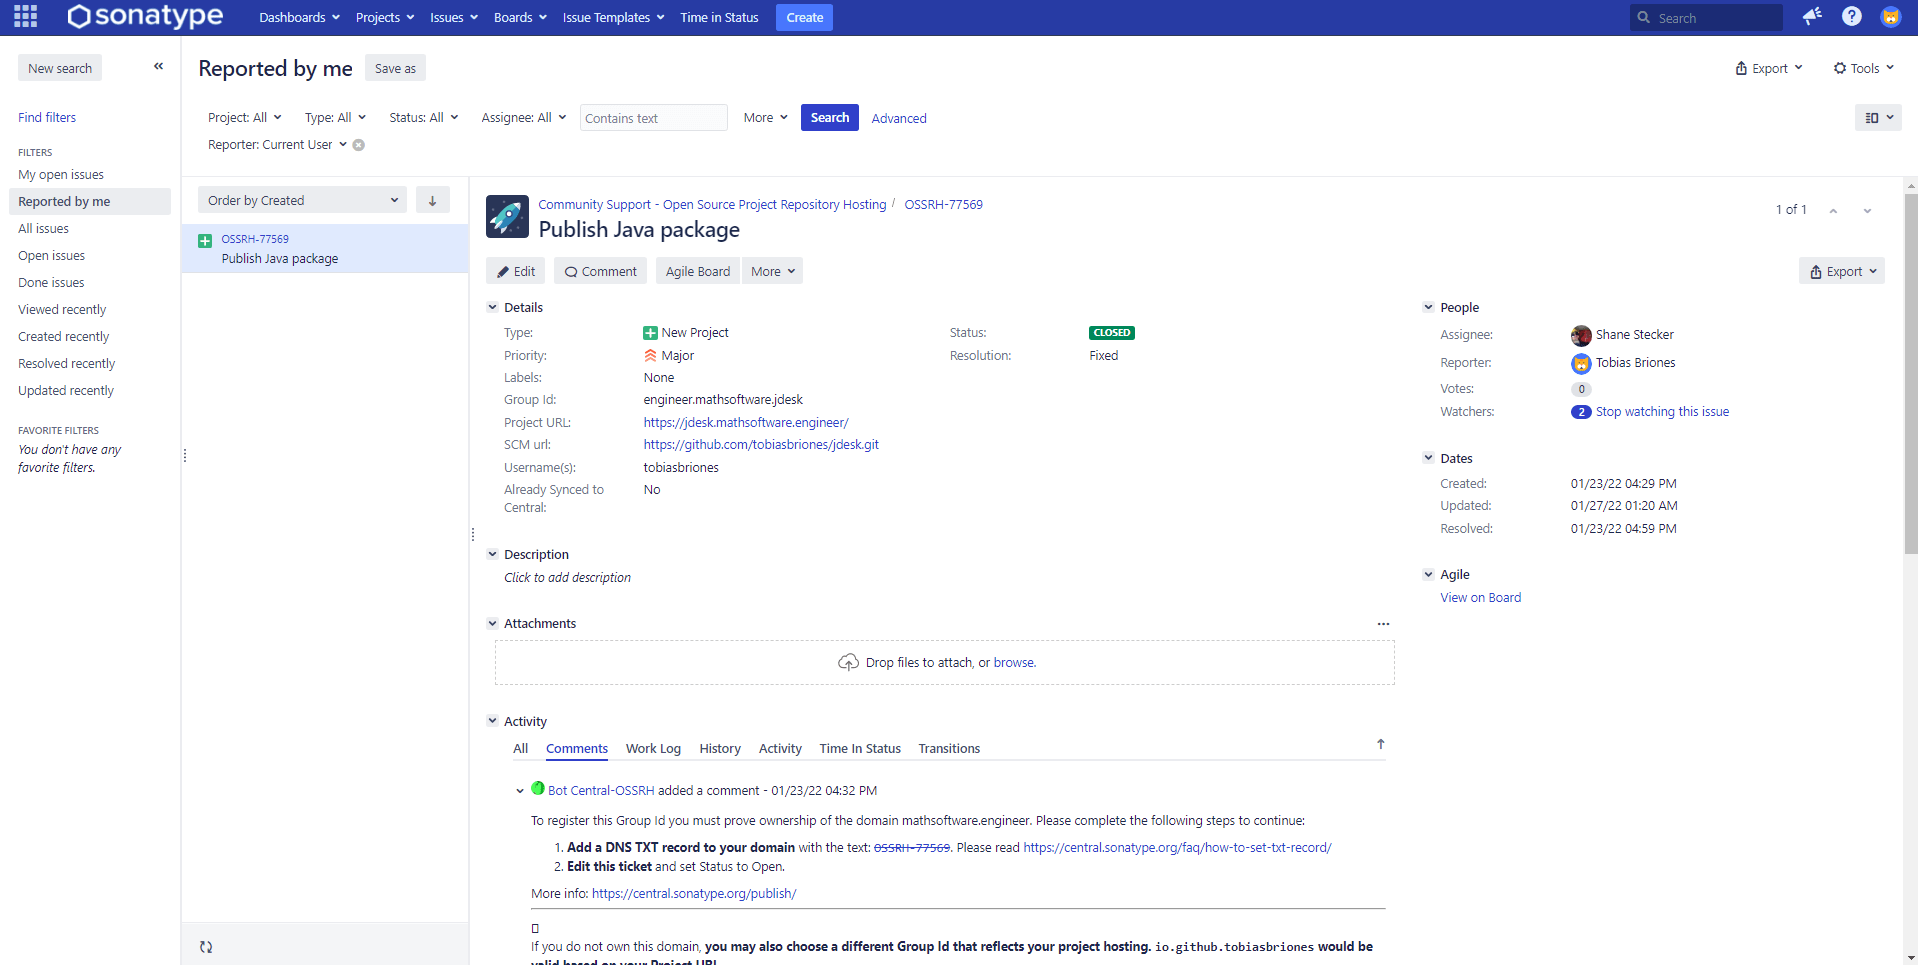Open Time in Status from top nav
1918x965 pixels.
point(719,17)
